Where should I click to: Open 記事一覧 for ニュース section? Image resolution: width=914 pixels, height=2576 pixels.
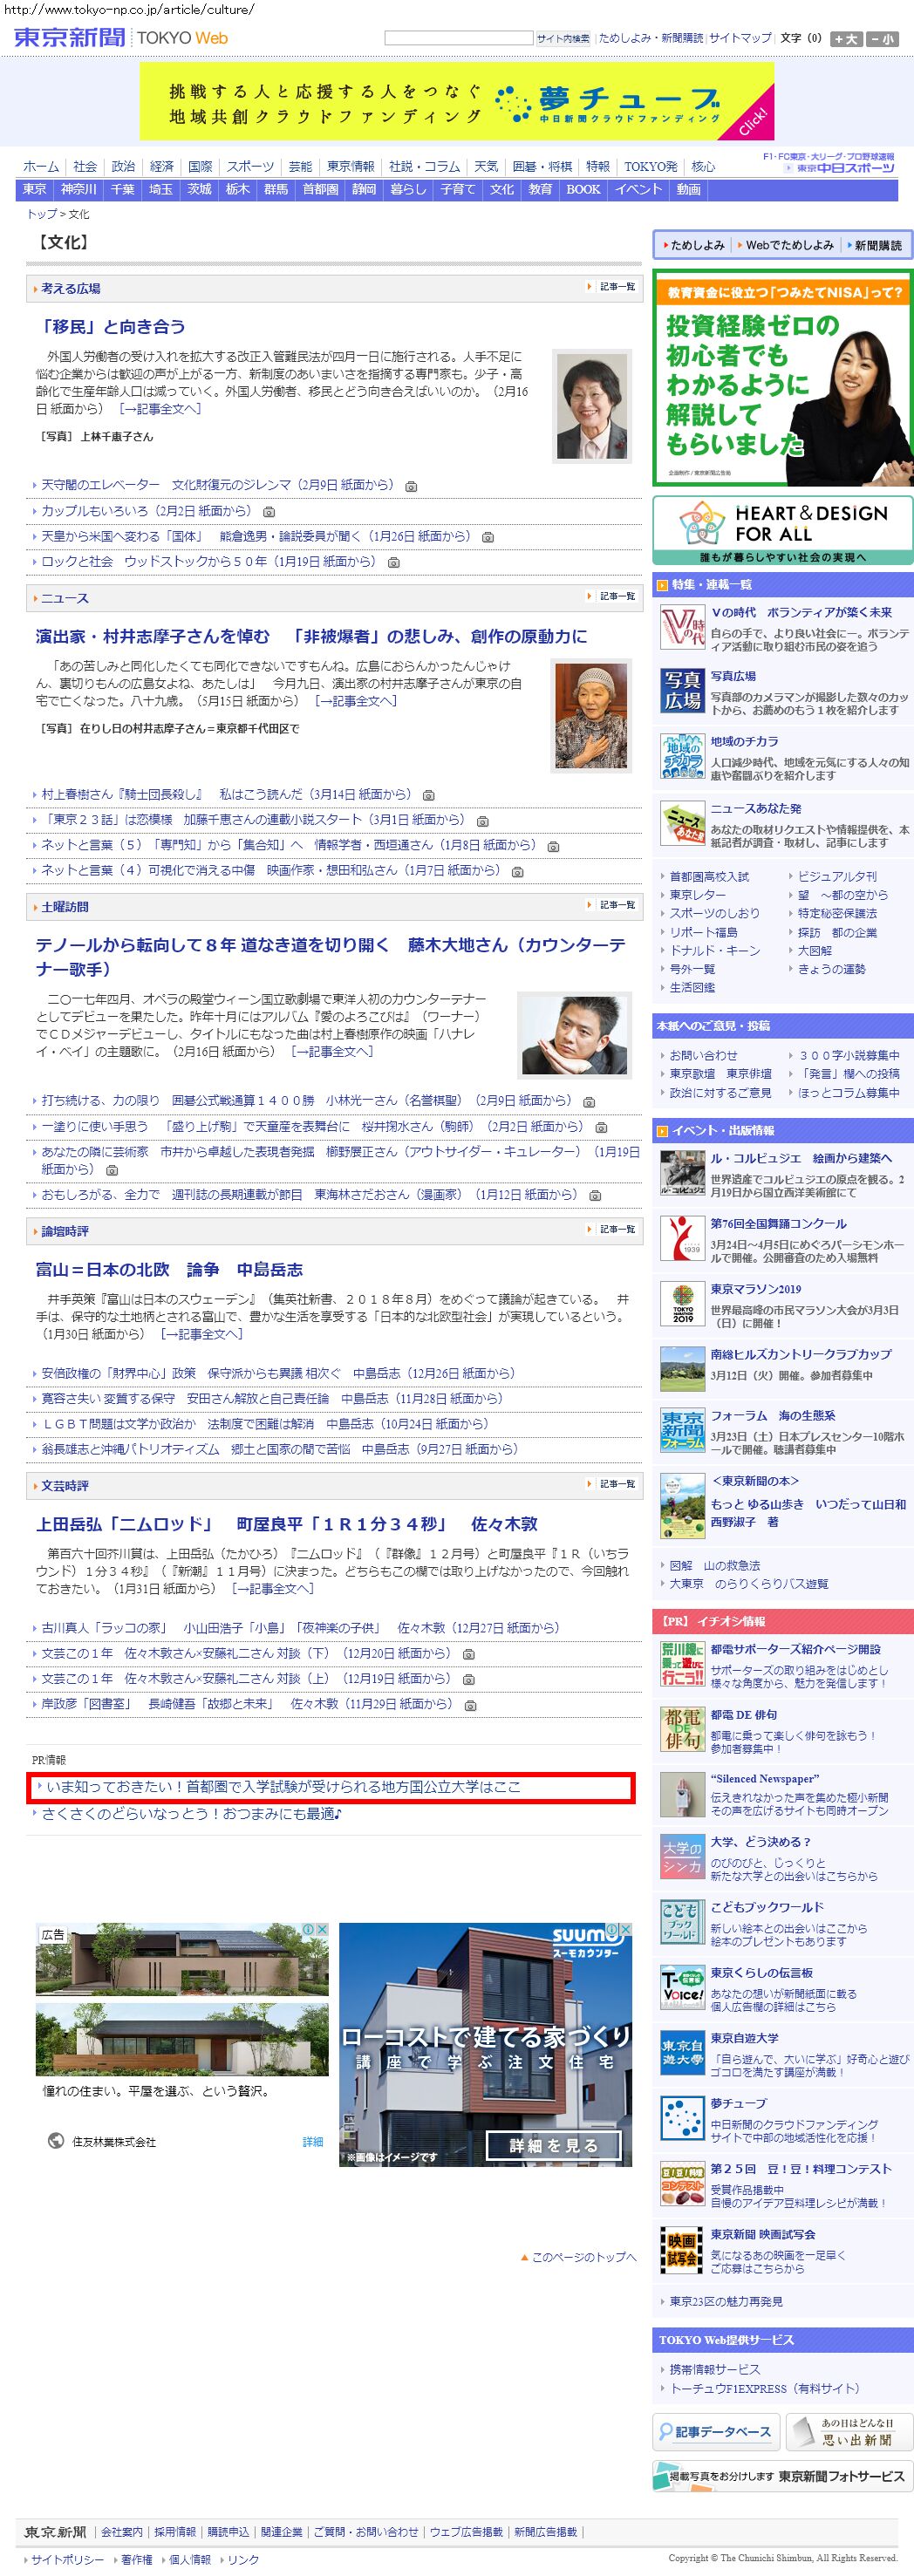pyautogui.click(x=611, y=596)
